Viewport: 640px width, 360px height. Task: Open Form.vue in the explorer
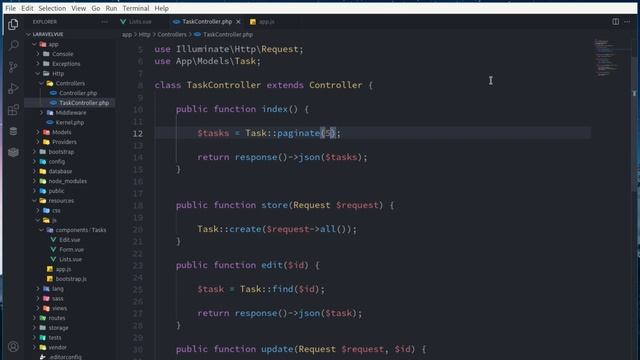71,250
